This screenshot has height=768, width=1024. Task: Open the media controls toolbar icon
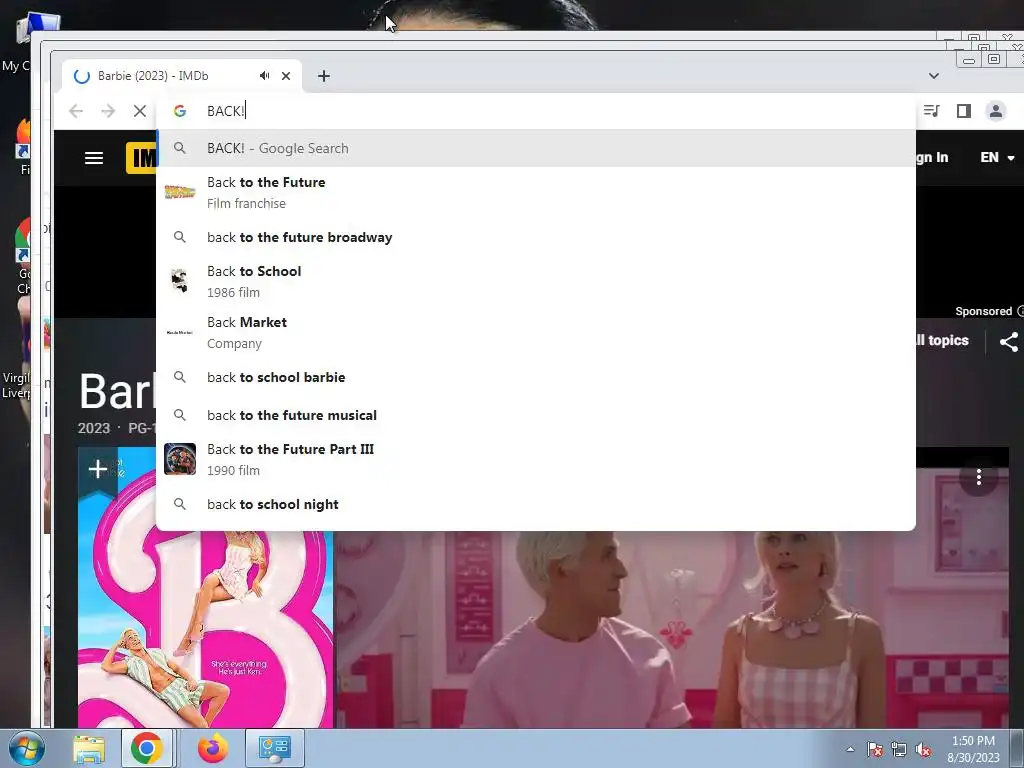932,111
